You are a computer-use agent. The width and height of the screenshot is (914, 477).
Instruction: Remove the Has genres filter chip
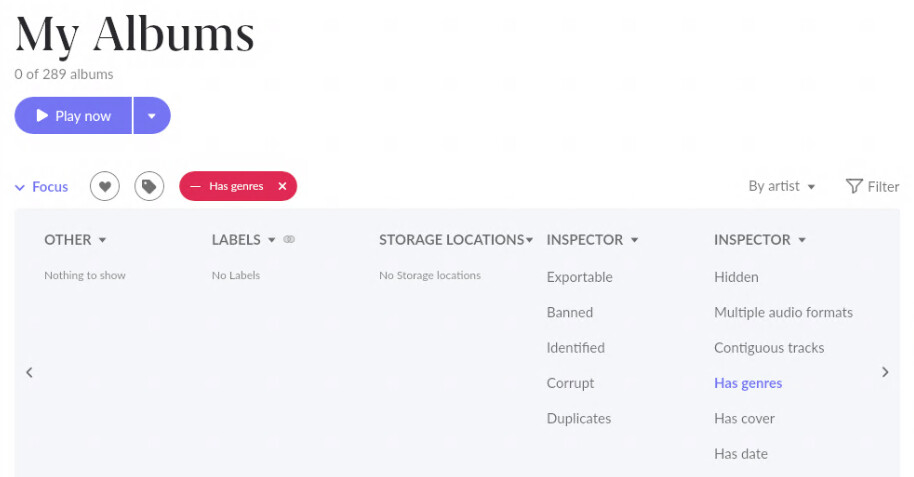pyautogui.click(x=282, y=186)
